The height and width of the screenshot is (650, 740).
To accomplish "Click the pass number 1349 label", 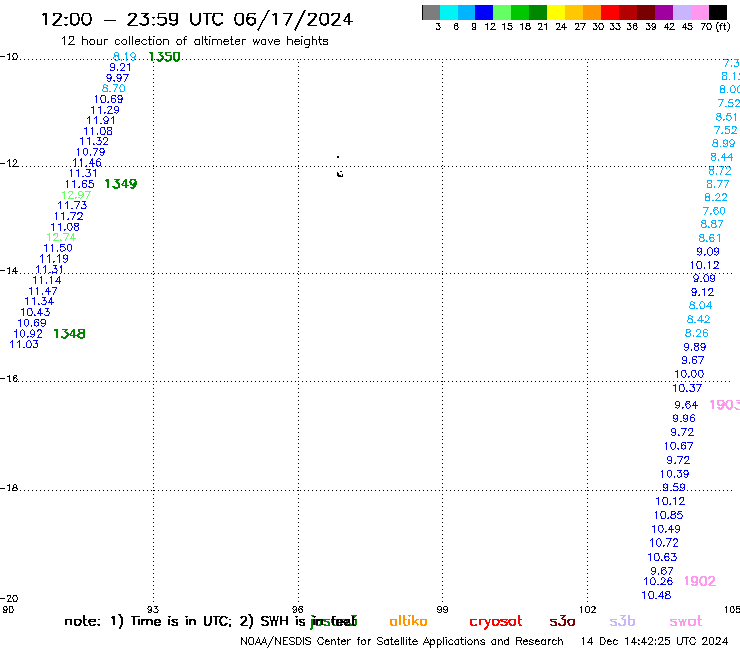I will tap(121, 184).
